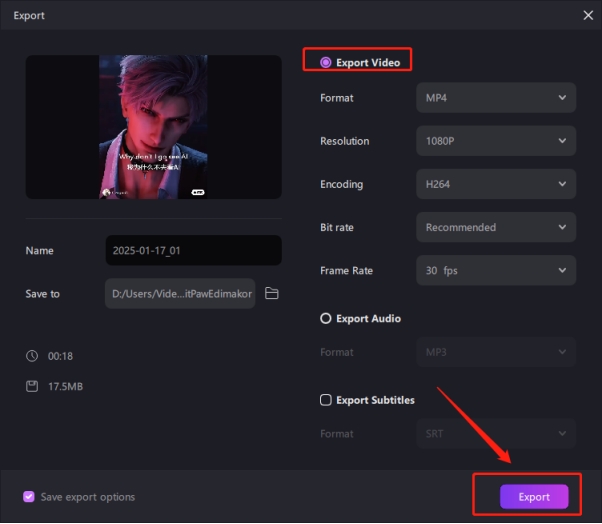Open the SRT subtitle format dropdown
Viewport: 602px width, 524px height.
(496, 434)
